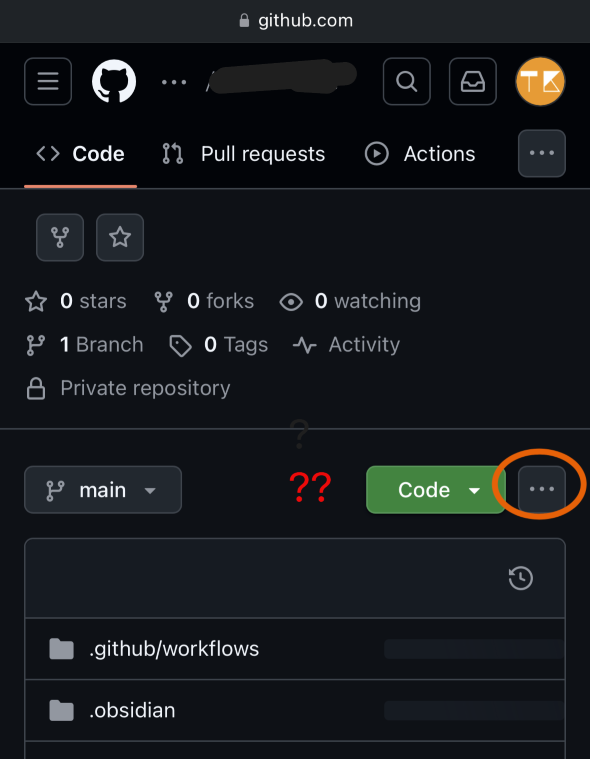Open the .obsidian folder
590x759 pixels.
point(132,710)
